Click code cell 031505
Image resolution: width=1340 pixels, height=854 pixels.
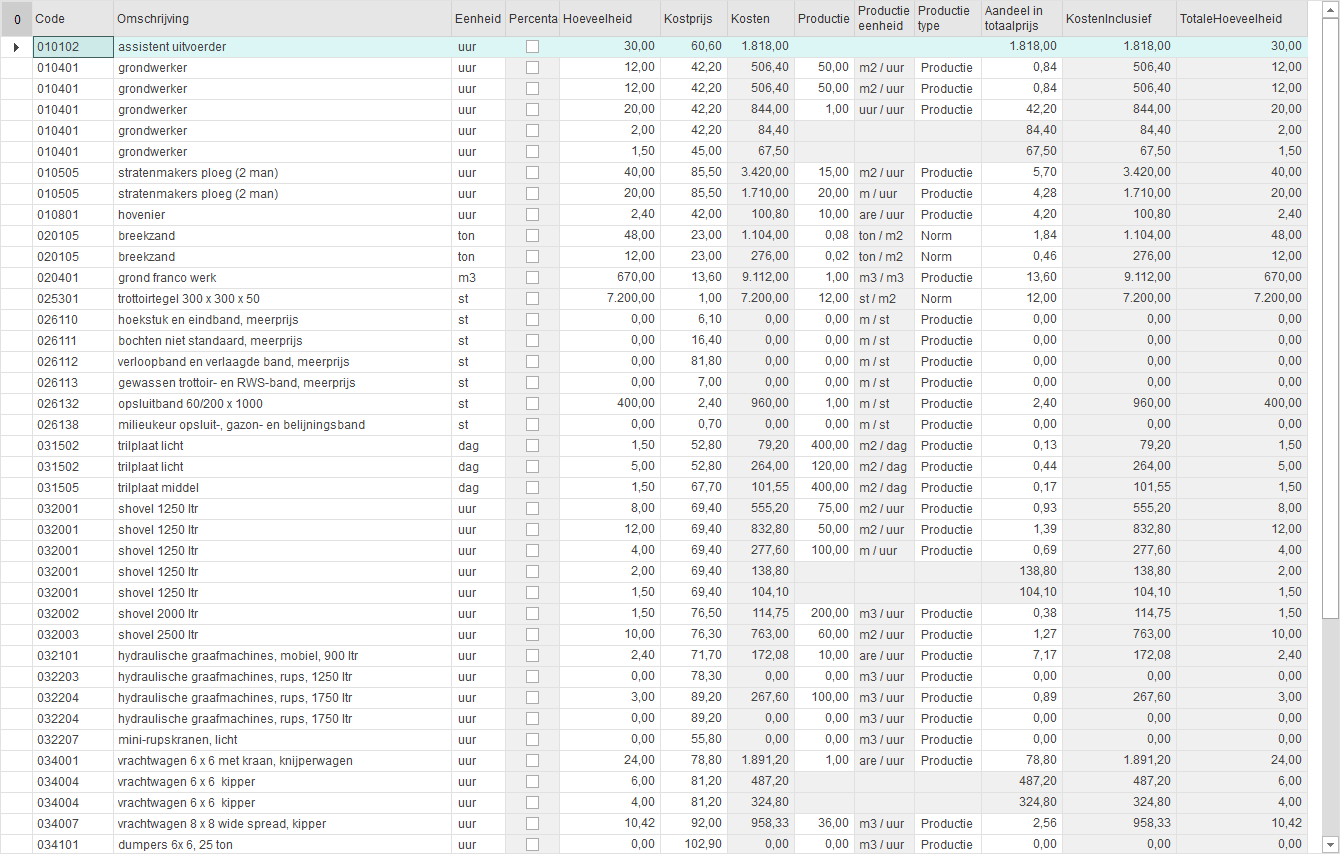pos(73,488)
